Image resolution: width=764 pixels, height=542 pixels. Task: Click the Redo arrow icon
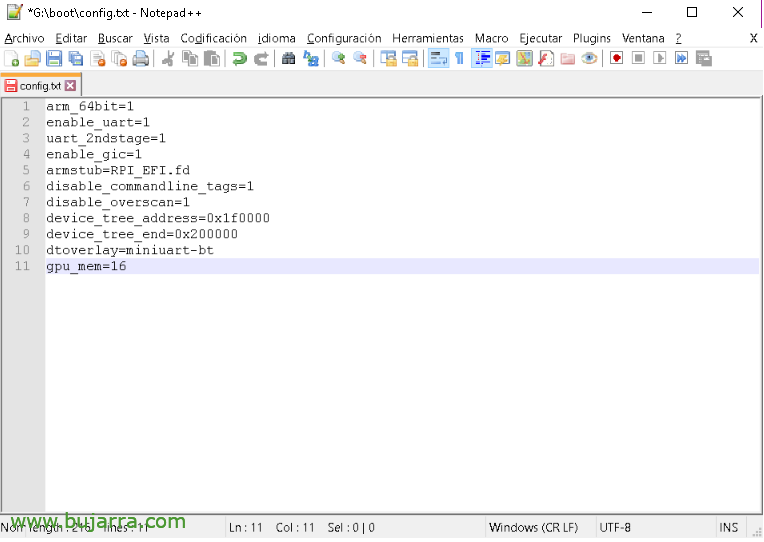click(261, 58)
